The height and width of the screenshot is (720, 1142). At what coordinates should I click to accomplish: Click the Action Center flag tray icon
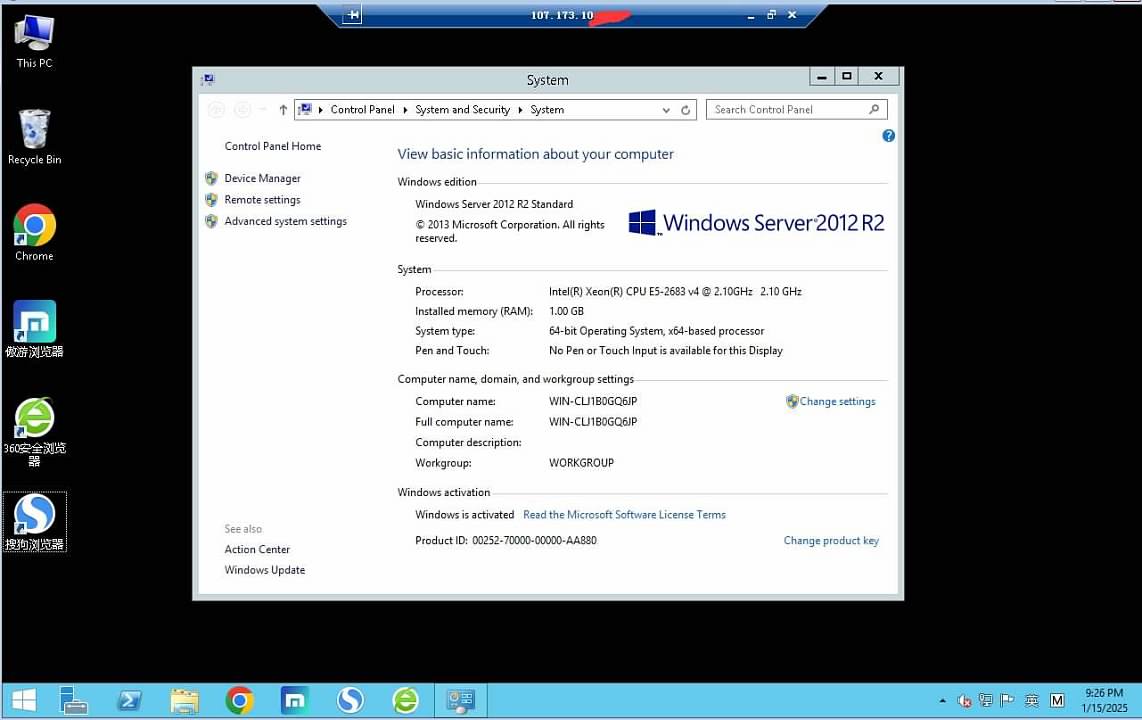pos(1007,700)
